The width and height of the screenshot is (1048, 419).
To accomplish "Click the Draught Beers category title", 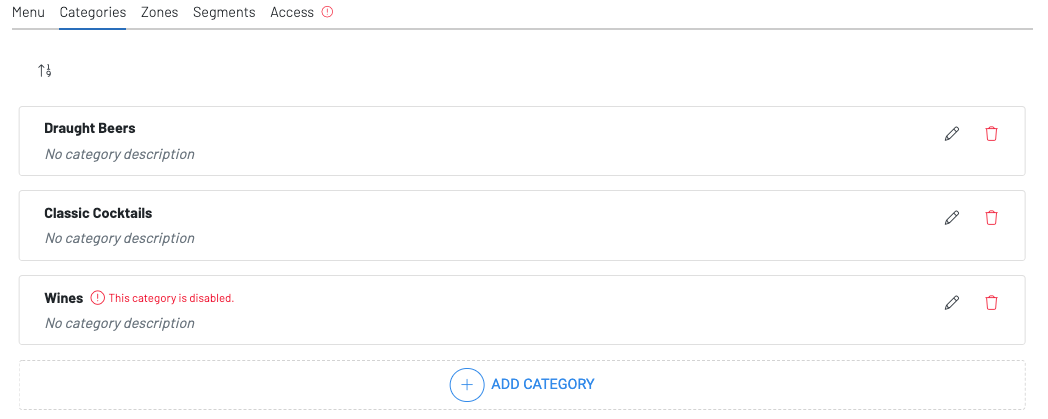I will click(90, 129).
